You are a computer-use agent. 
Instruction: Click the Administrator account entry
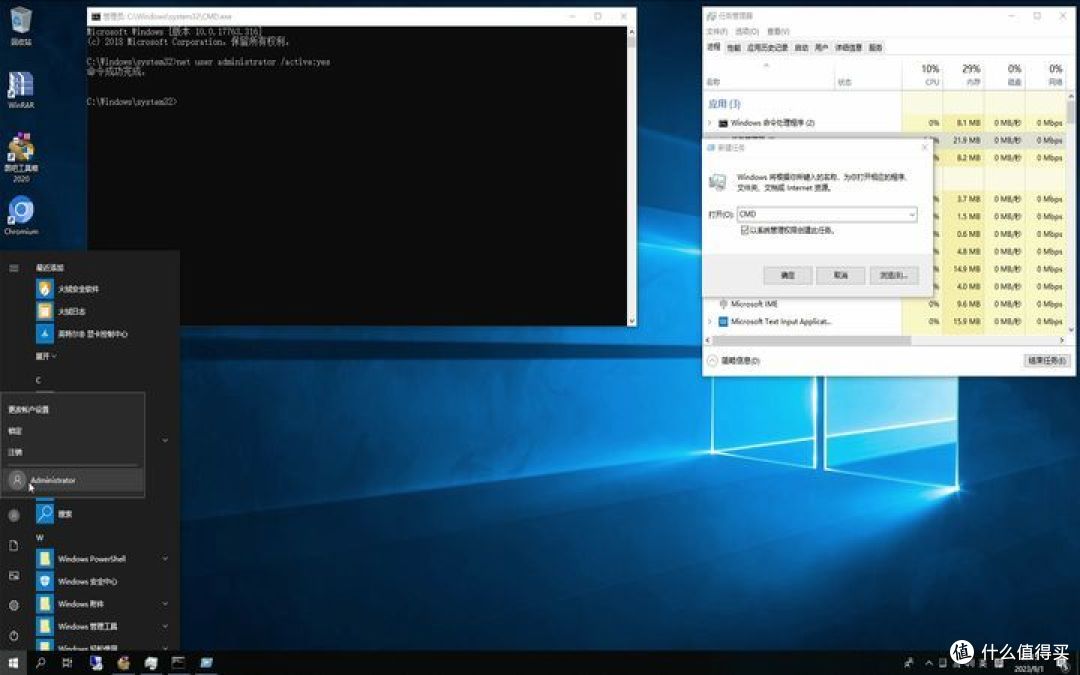72,480
